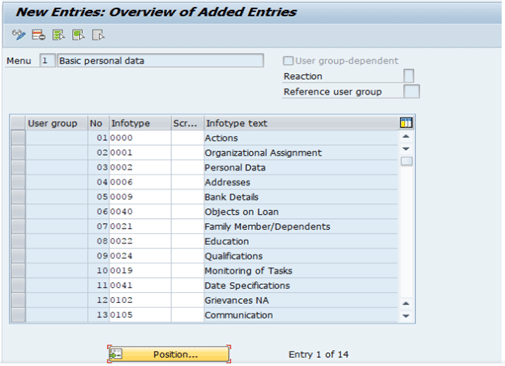Click the select-all corner cell of table
Viewport: 505px width, 366px height.
[x=18, y=123]
